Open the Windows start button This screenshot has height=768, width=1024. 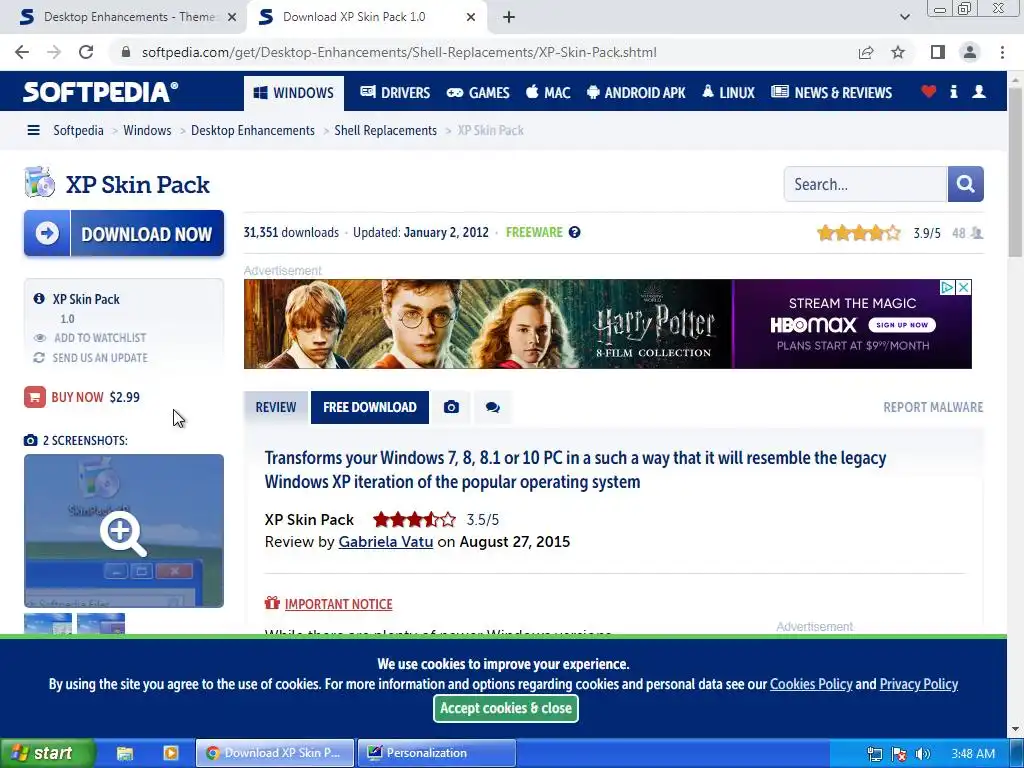pos(47,753)
